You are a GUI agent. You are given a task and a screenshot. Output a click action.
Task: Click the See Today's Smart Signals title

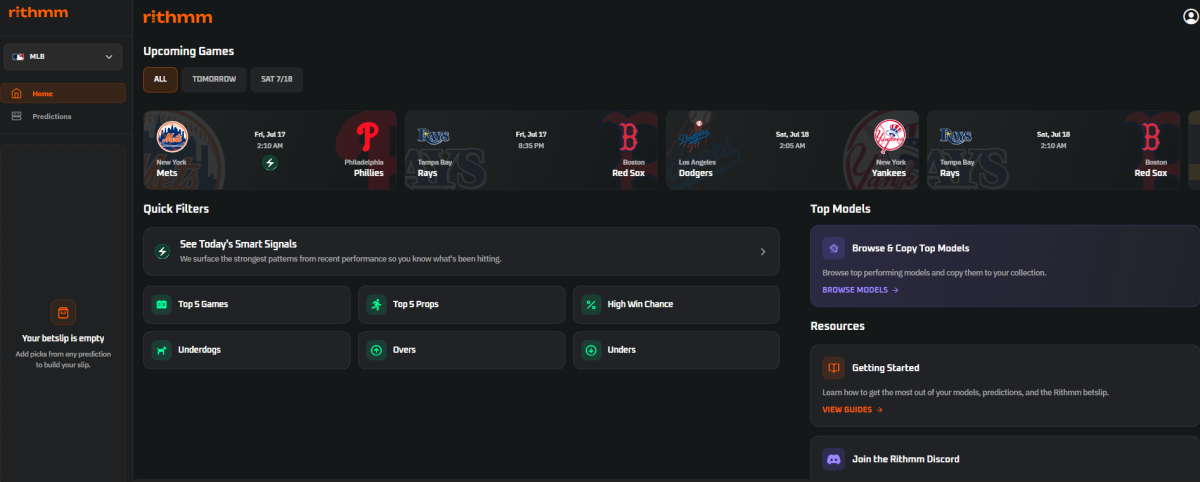[238, 244]
